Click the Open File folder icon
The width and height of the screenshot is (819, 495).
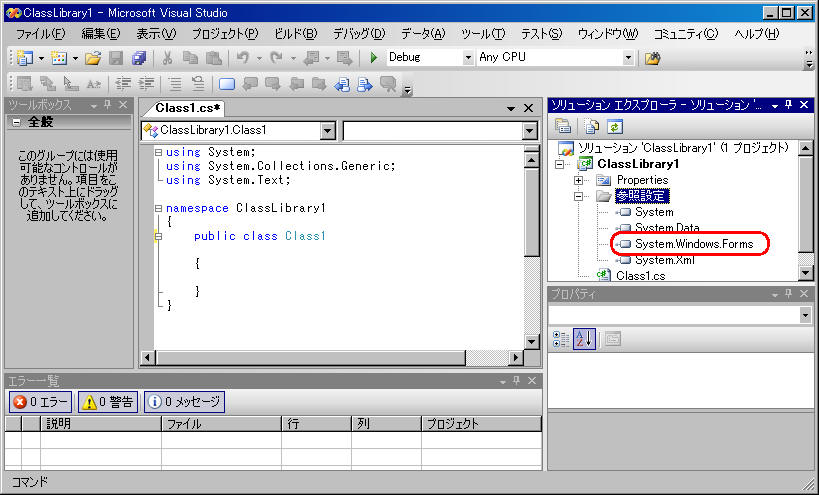click(x=93, y=58)
